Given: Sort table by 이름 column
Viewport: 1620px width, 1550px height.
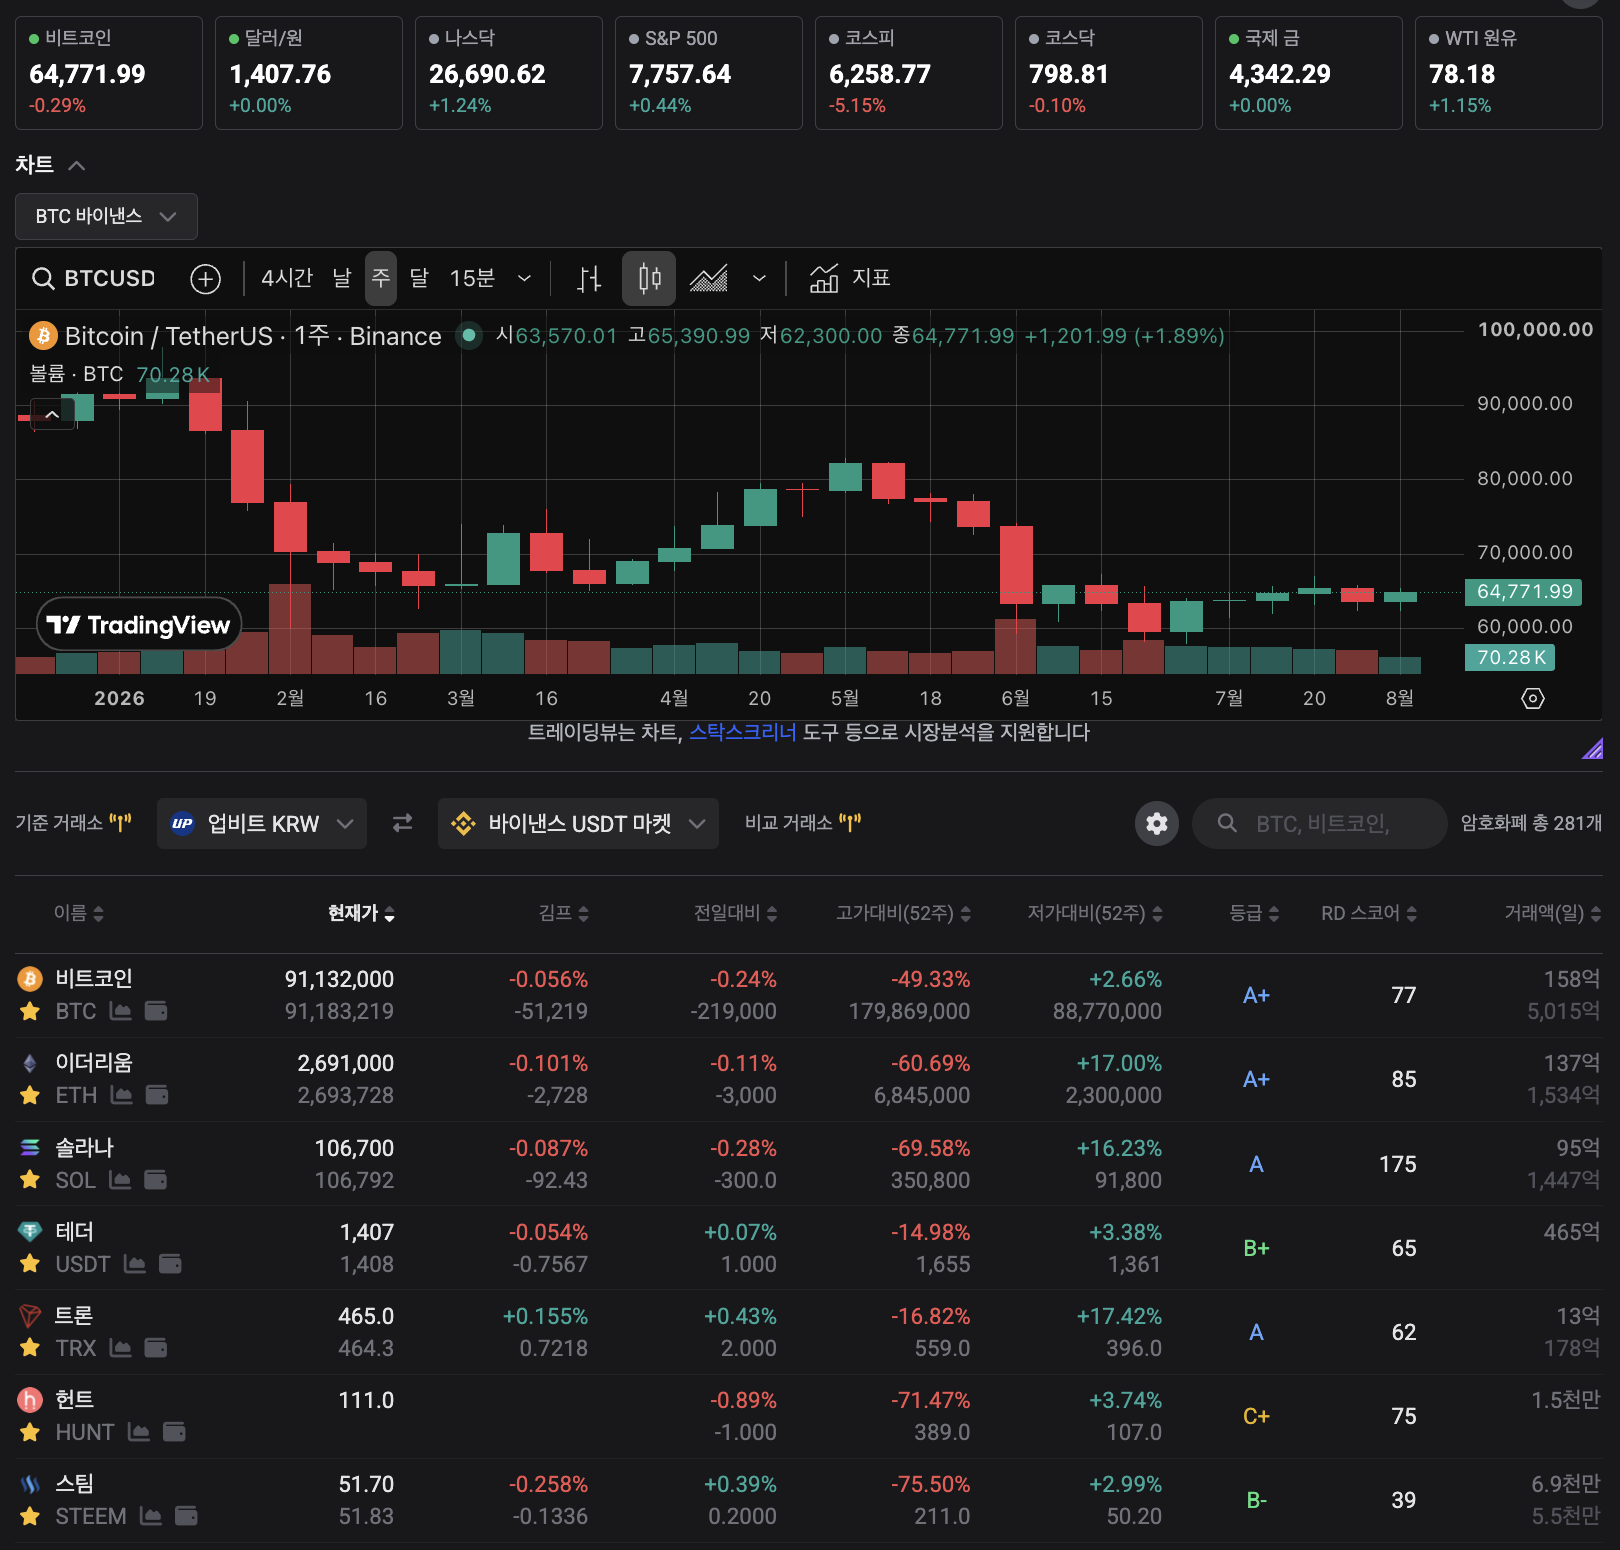Looking at the screenshot, I should click(x=79, y=913).
